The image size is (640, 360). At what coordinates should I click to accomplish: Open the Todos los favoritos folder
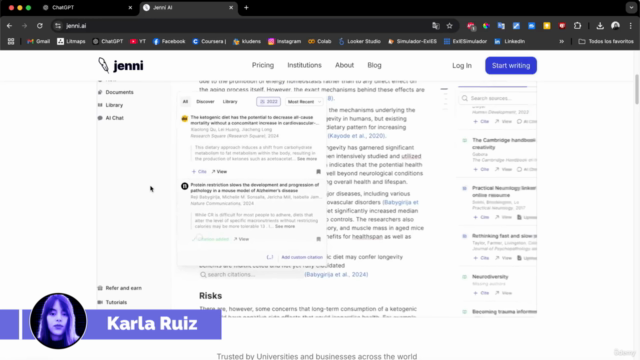click(x=606, y=41)
